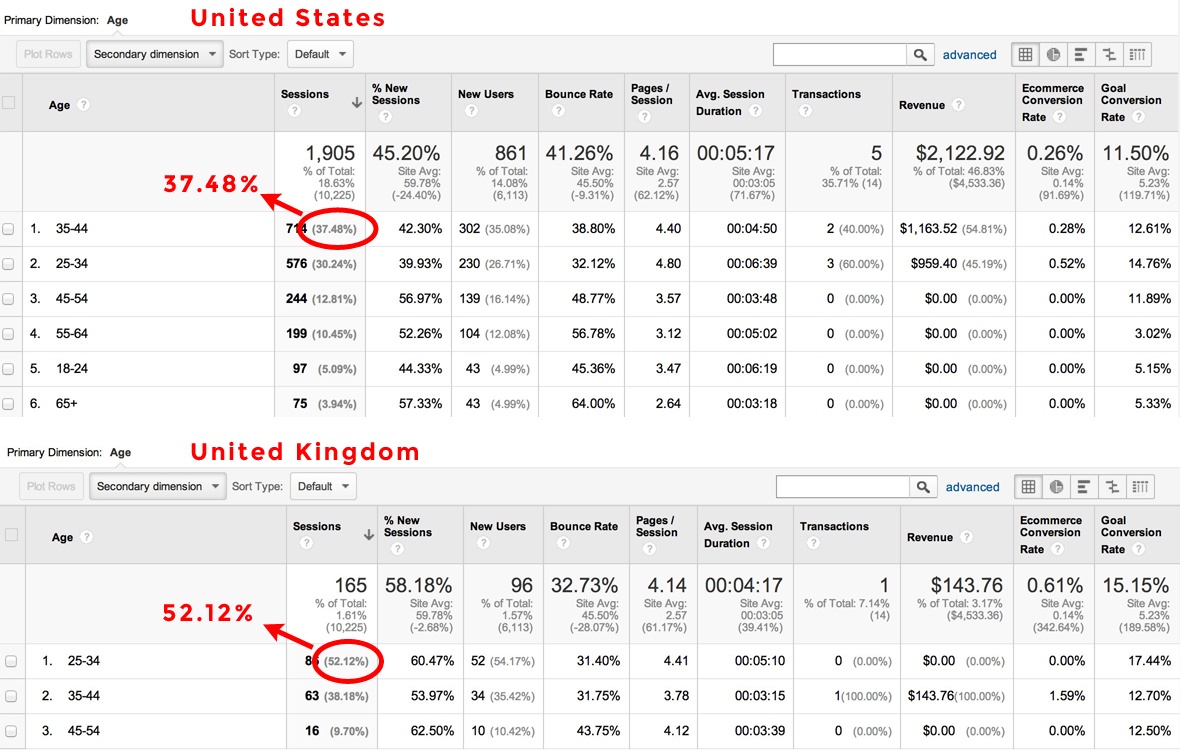Select the 25-34 row checkbox in United Kingdom table
The width and height of the screenshot is (1180, 753).
10,661
